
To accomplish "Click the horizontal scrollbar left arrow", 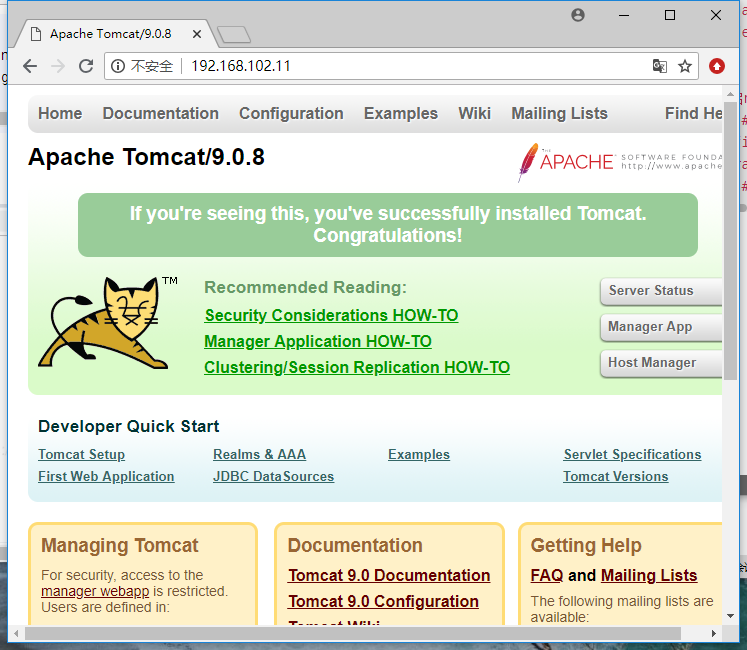I will pyautogui.click(x=16, y=633).
